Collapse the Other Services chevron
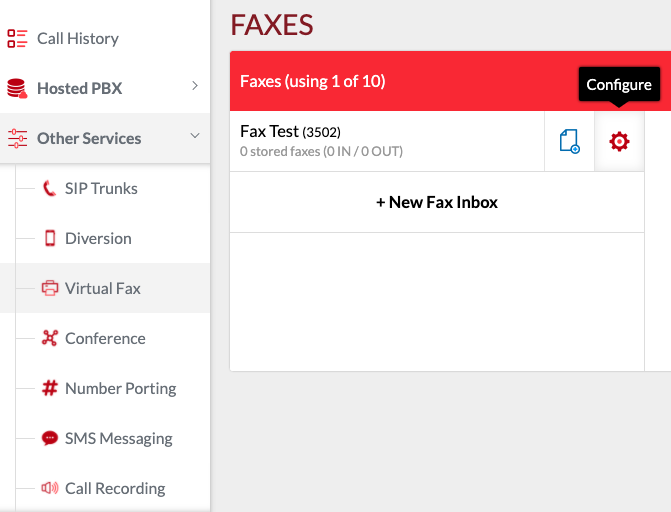 click(195, 136)
